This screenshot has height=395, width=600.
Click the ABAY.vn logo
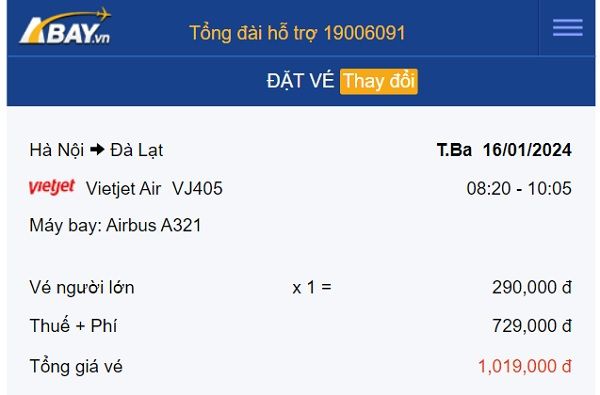[65, 26]
